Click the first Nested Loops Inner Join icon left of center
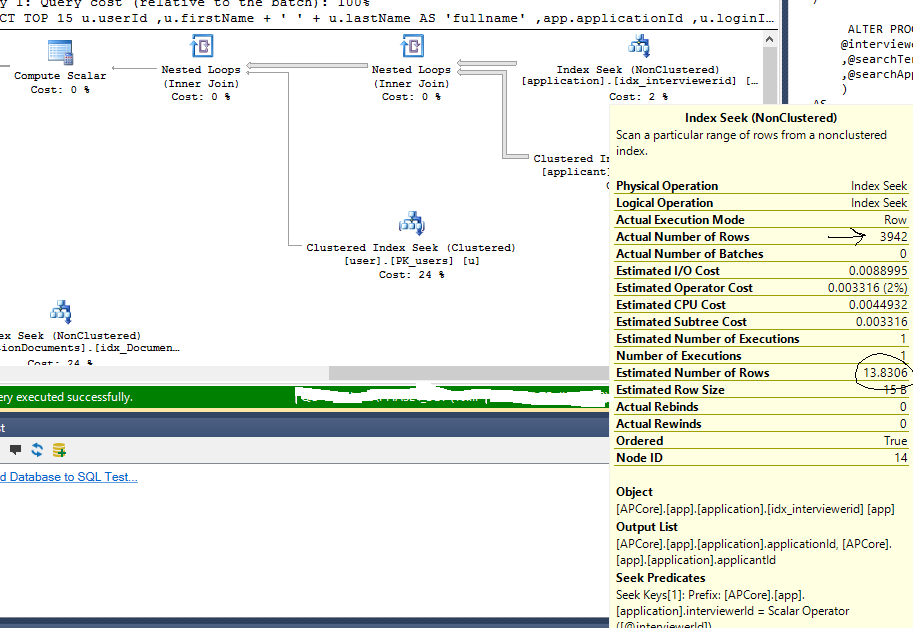The height and width of the screenshot is (628, 913). pyautogui.click(x=201, y=46)
